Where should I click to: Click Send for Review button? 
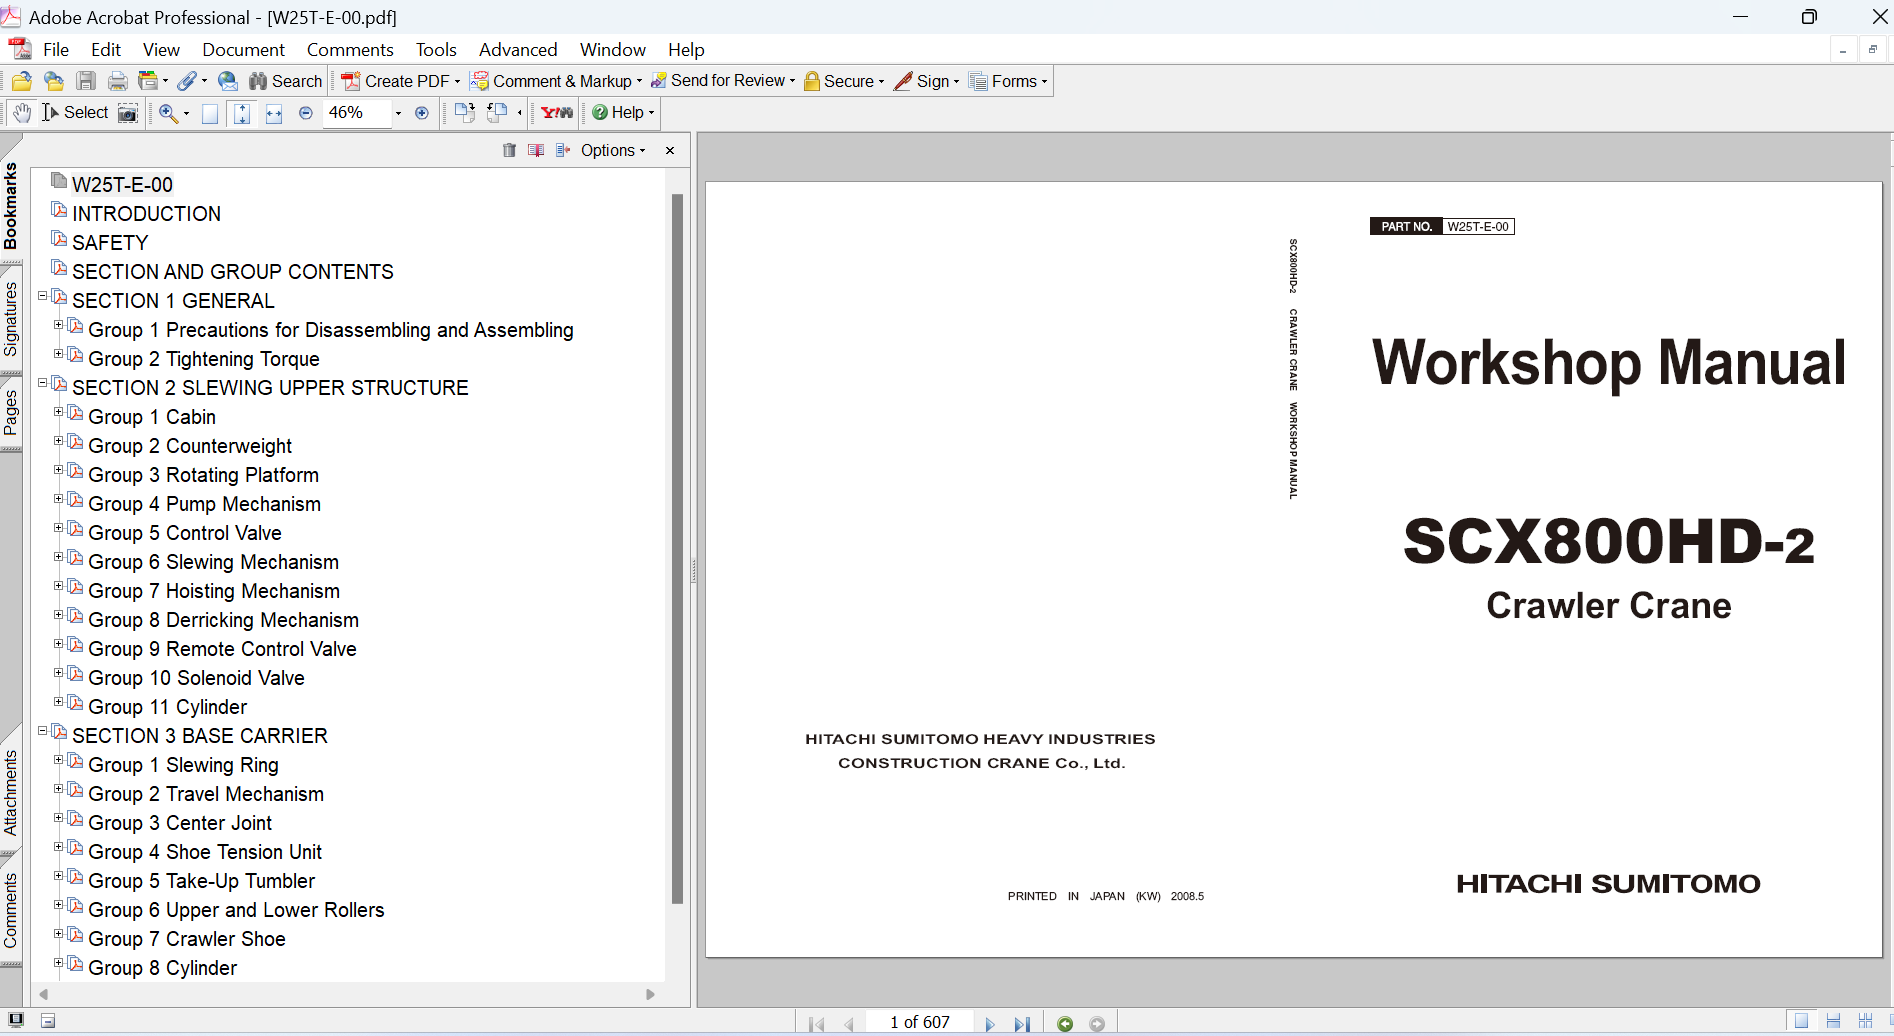click(x=723, y=82)
